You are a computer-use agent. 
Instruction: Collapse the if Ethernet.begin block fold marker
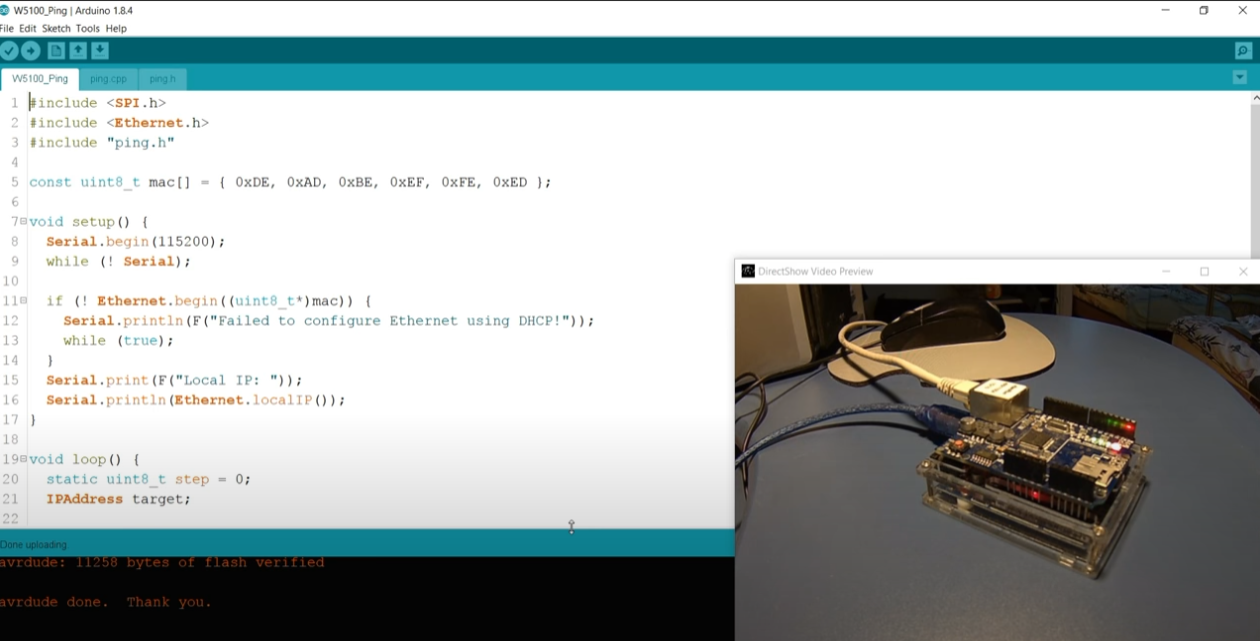(x=23, y=300)
